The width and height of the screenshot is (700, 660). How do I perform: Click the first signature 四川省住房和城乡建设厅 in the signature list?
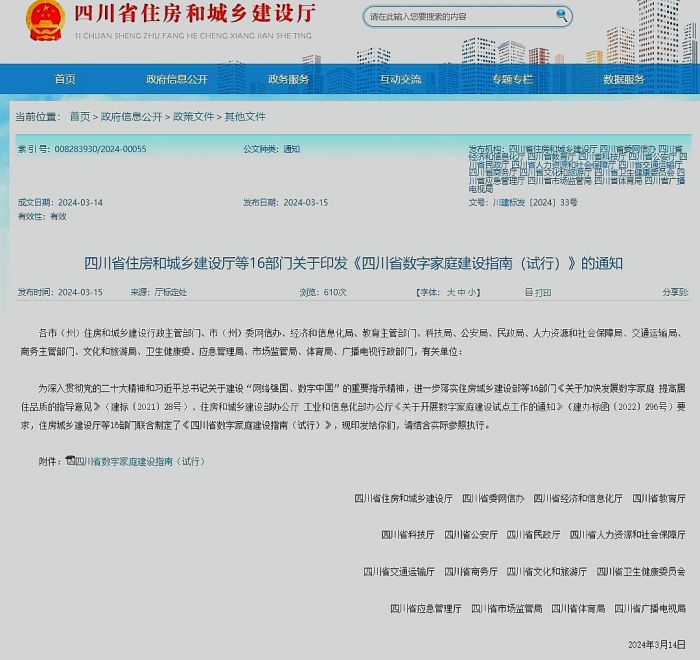click(403, 498)
